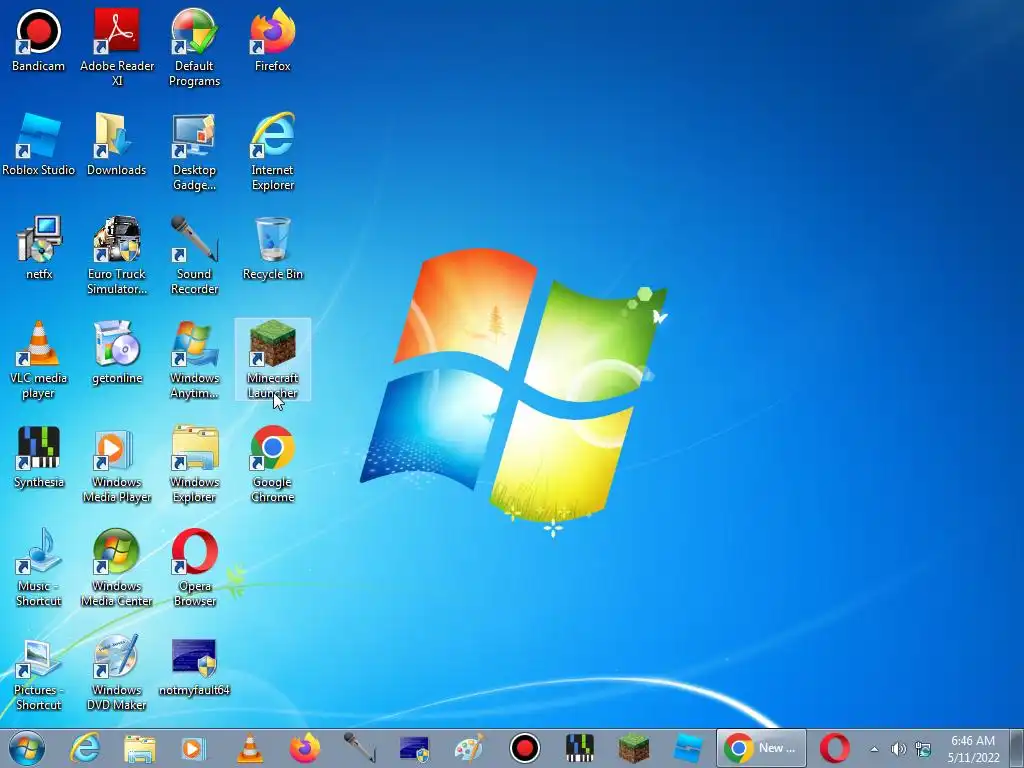Select the Minecraft Launcher desktop icon
Screen dimensions: 1024x768
click(272, 359)
